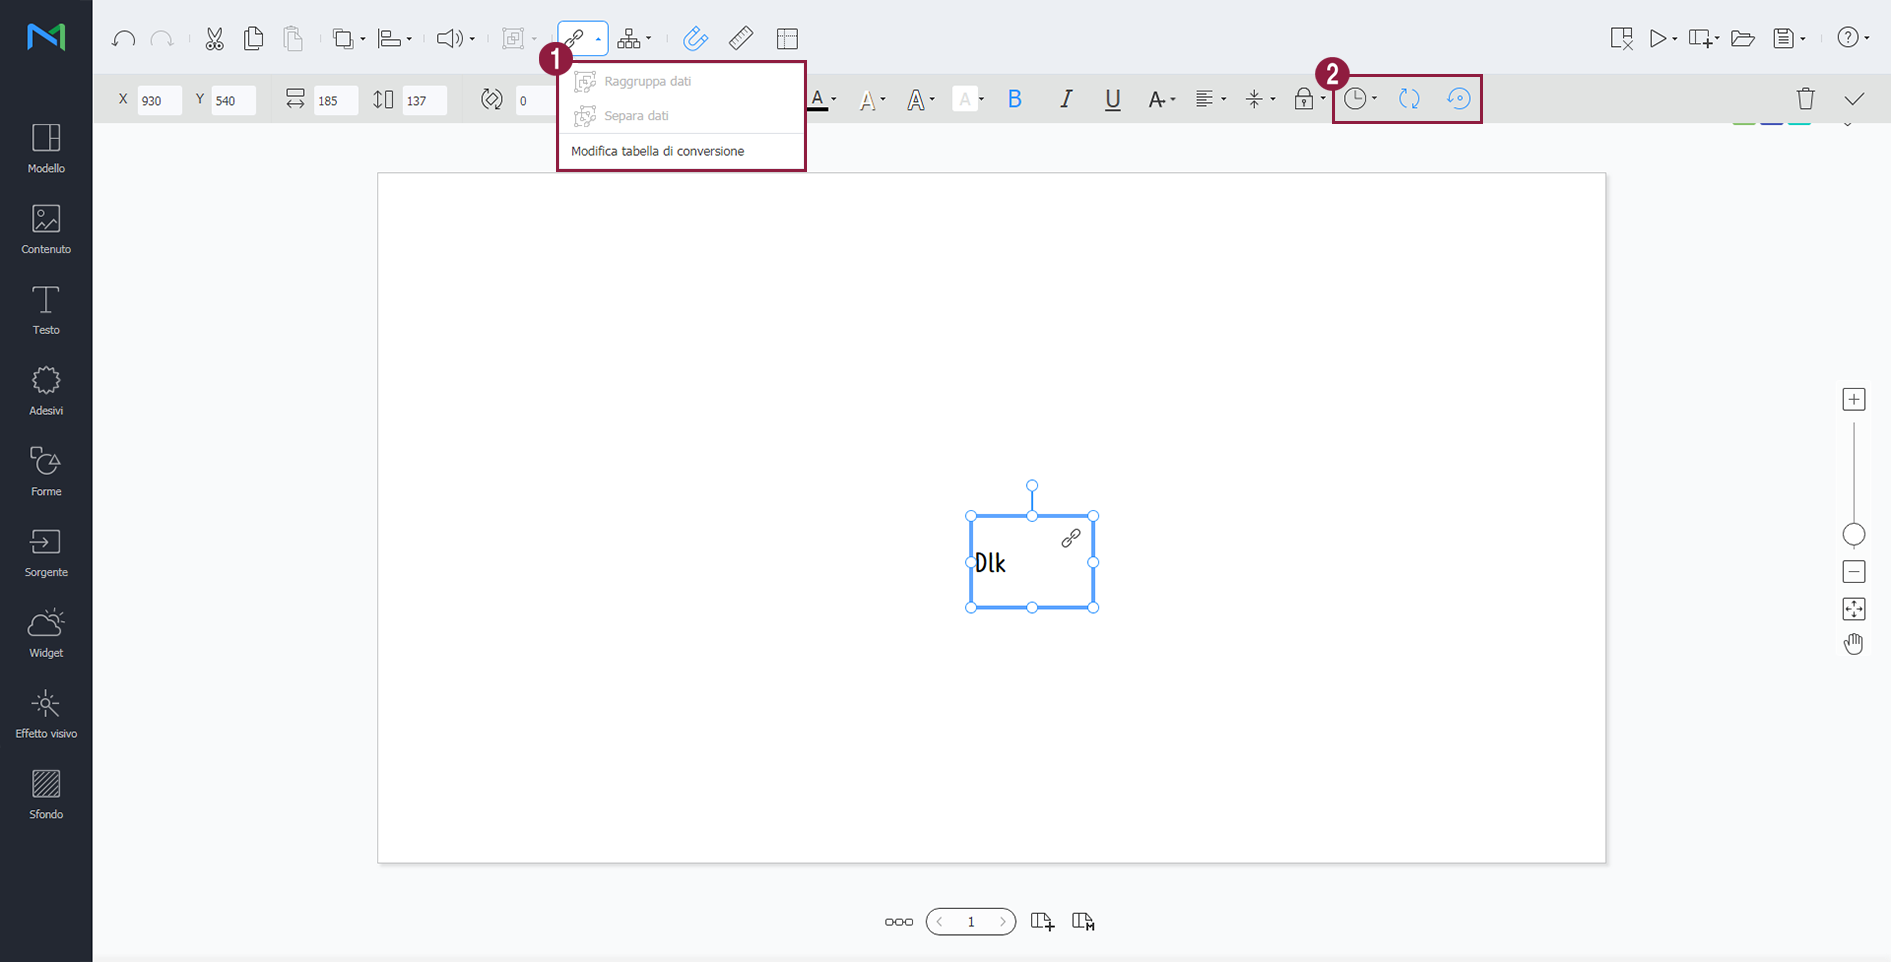
Task: Click the X position input field
Action: 159,100
